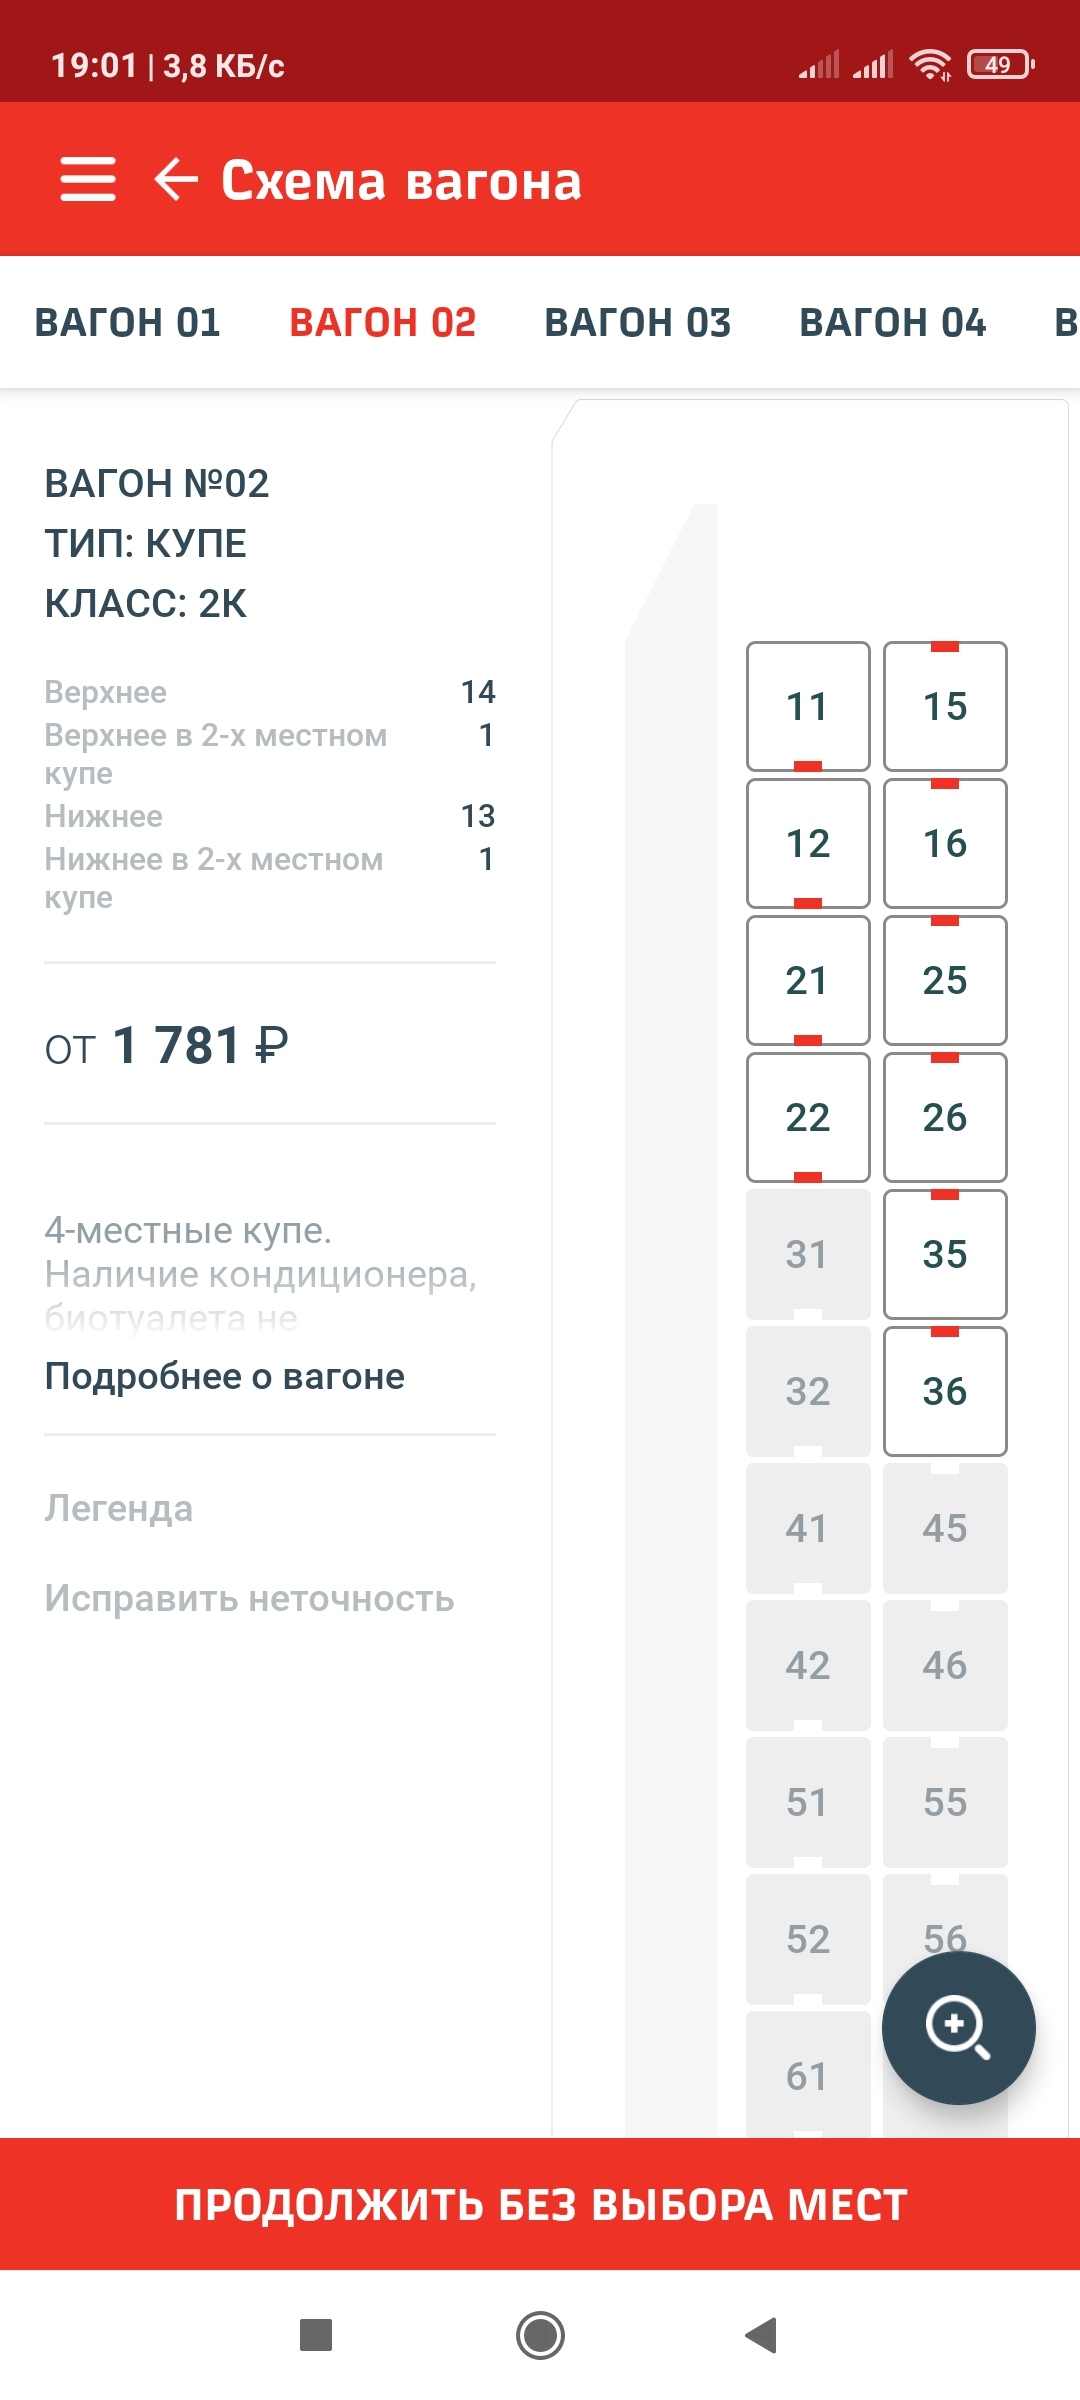Select seat 16 on the scheme

945,843
